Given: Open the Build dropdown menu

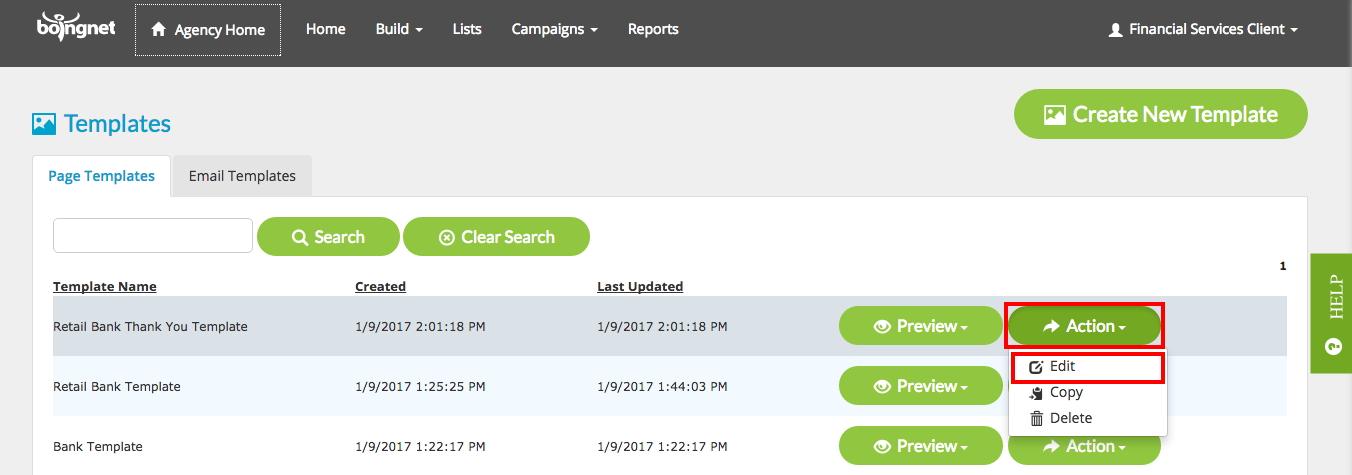Looking at the screenshot, I should [399, 29].
